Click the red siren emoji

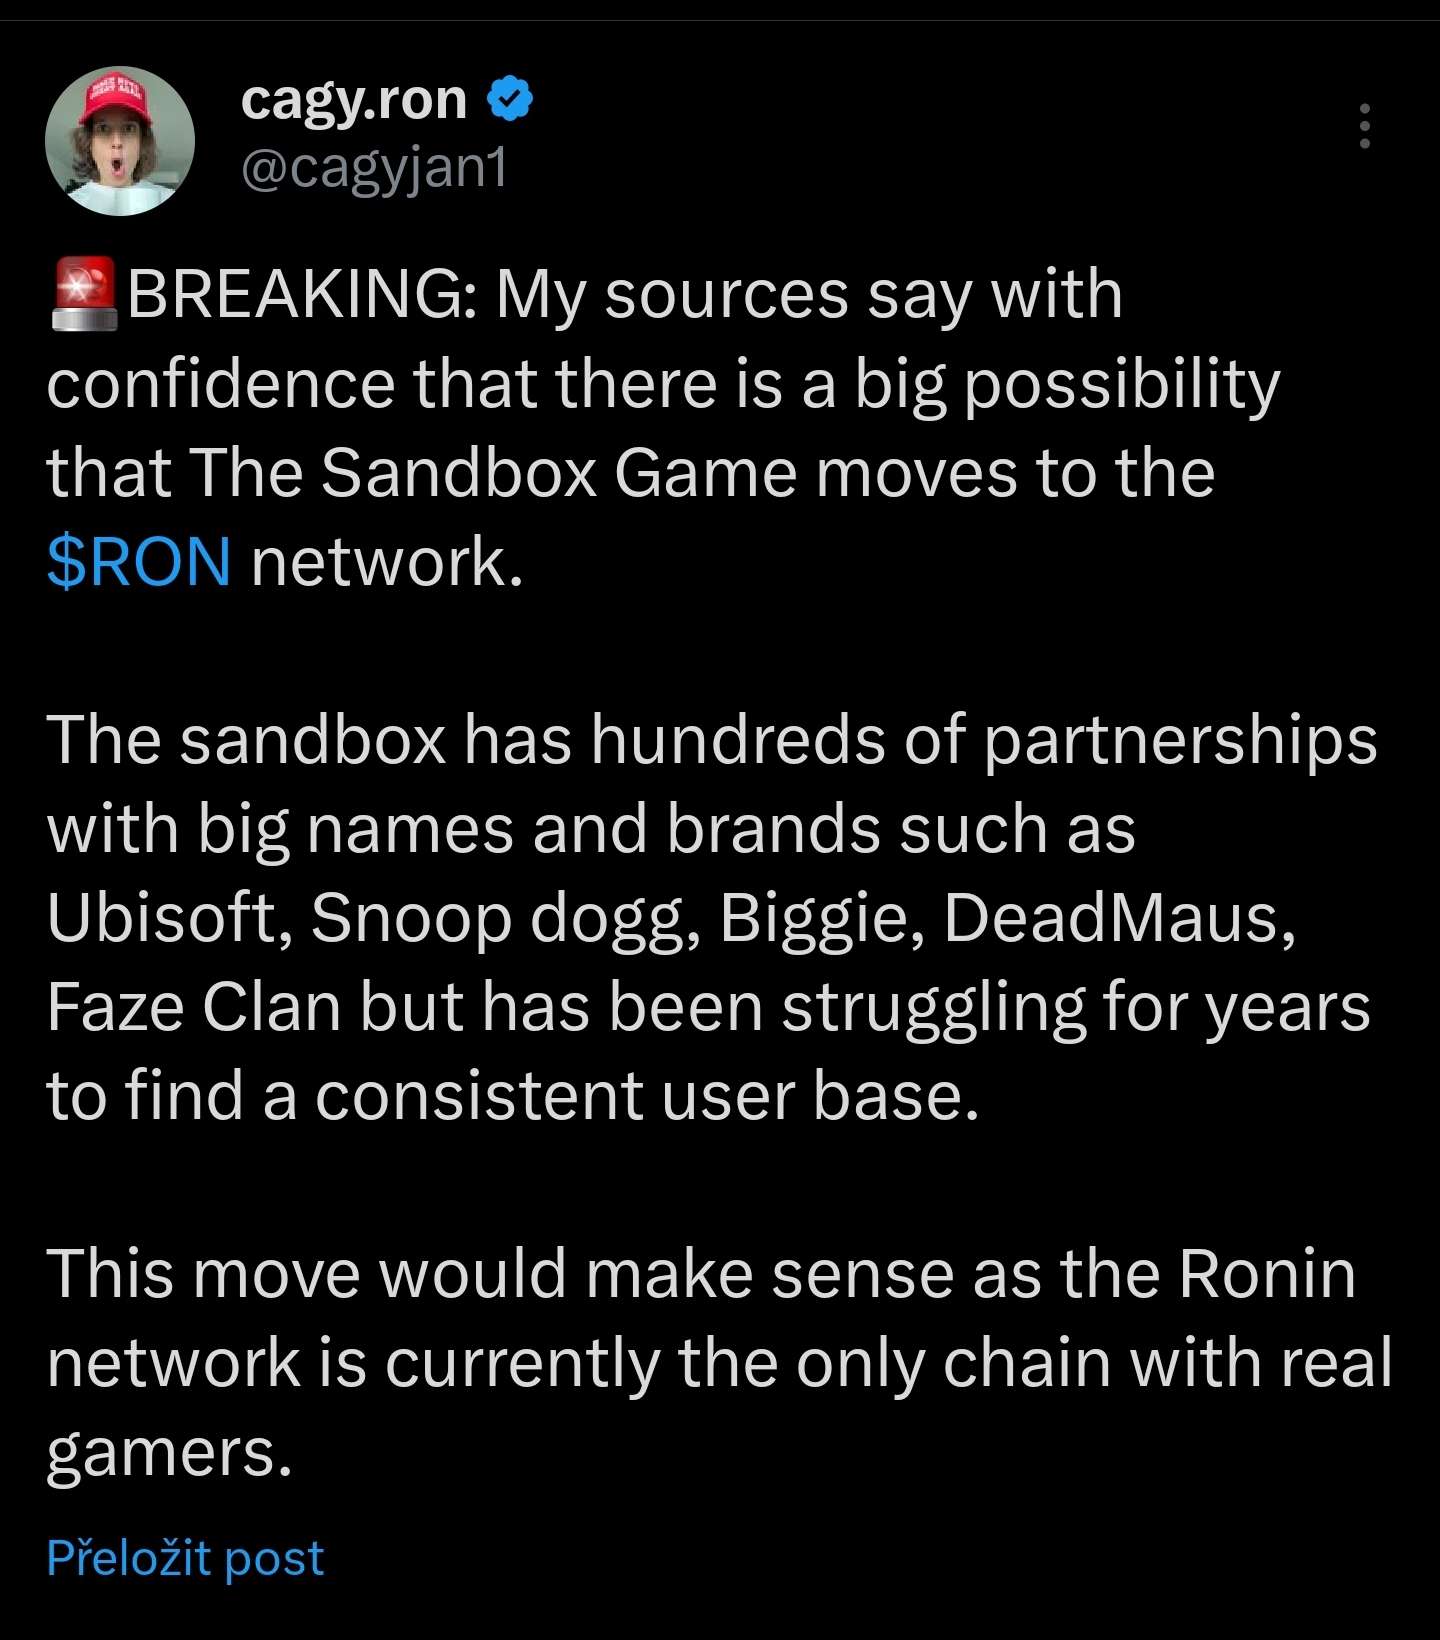[84, 295]
